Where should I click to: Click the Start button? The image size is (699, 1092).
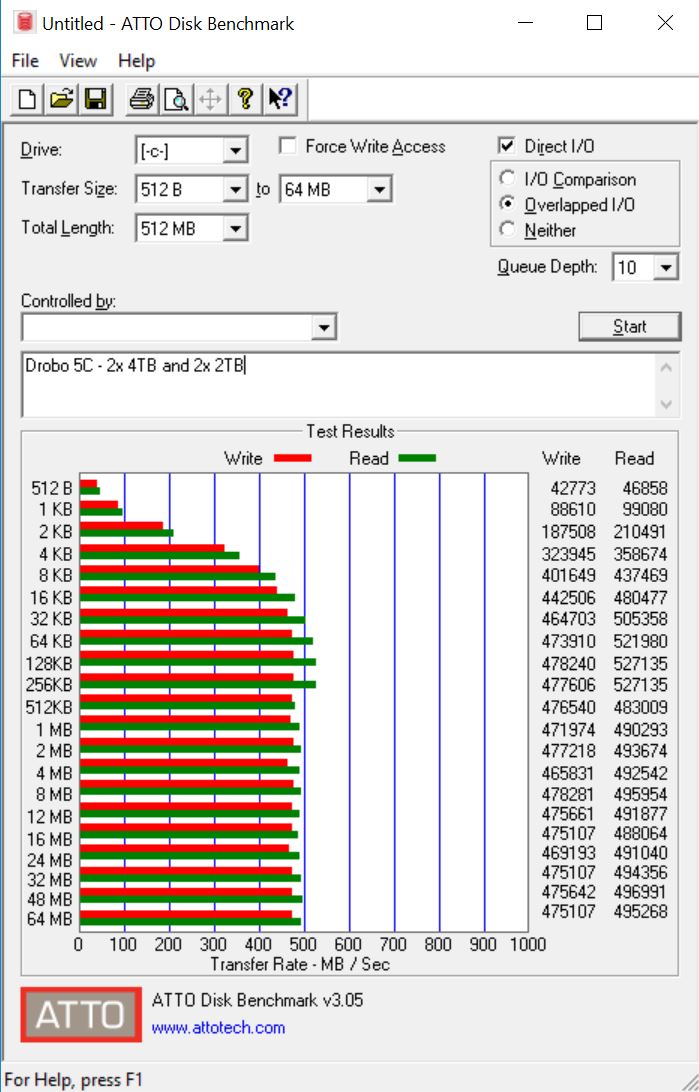(629, 327)
